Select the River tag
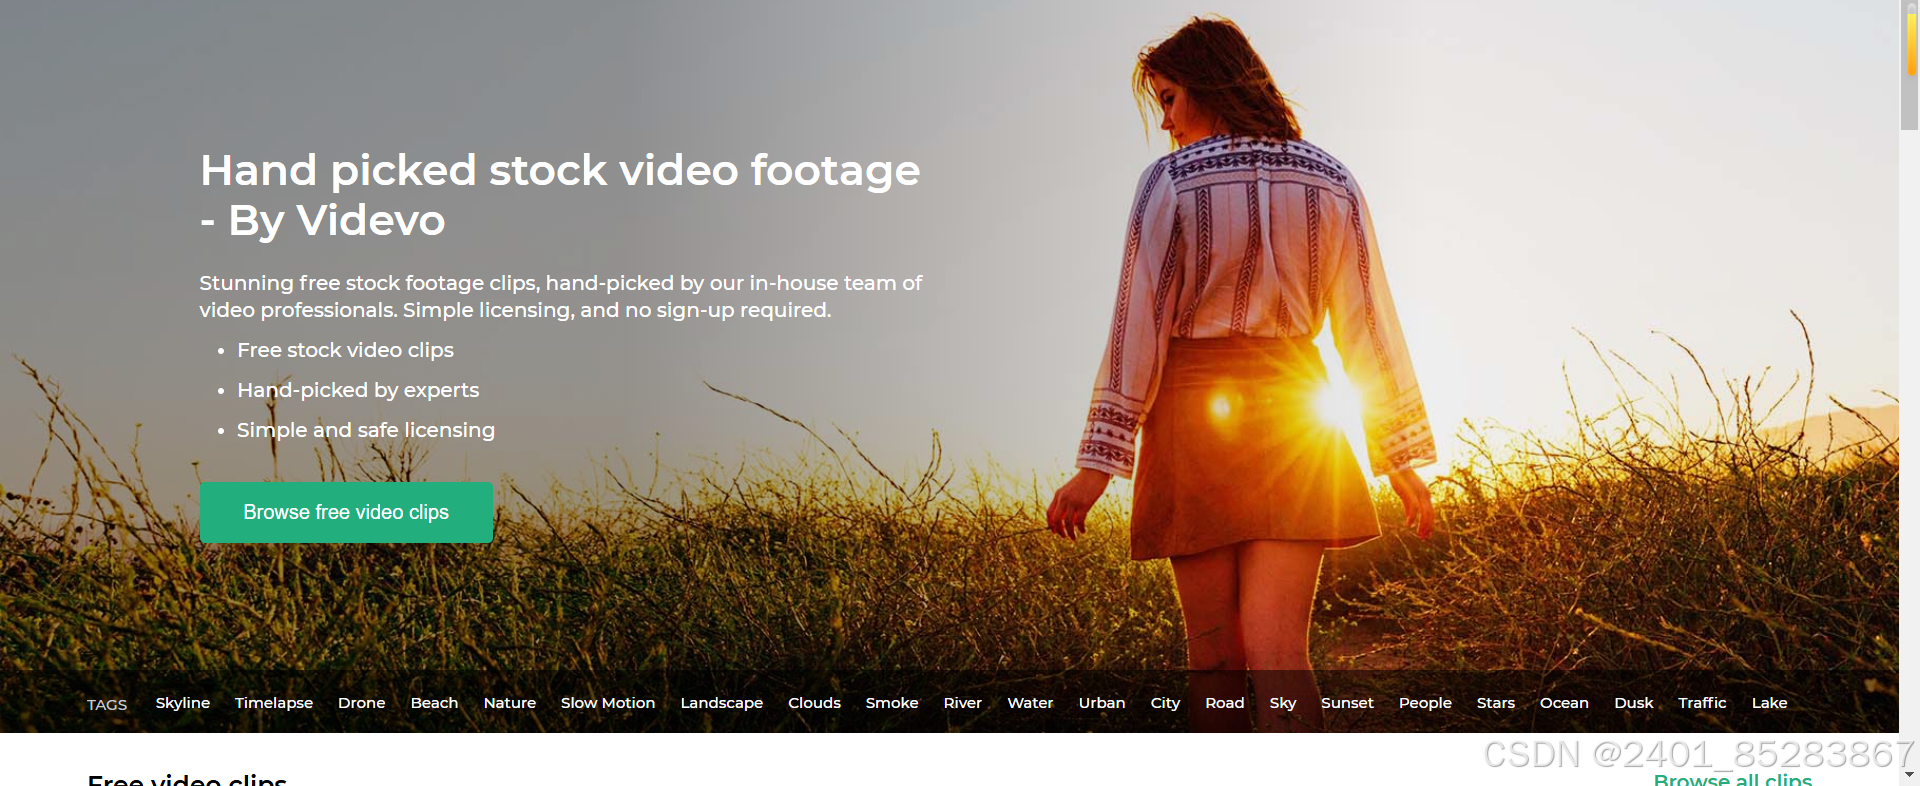1920x786 pixels. pos(963,703)
